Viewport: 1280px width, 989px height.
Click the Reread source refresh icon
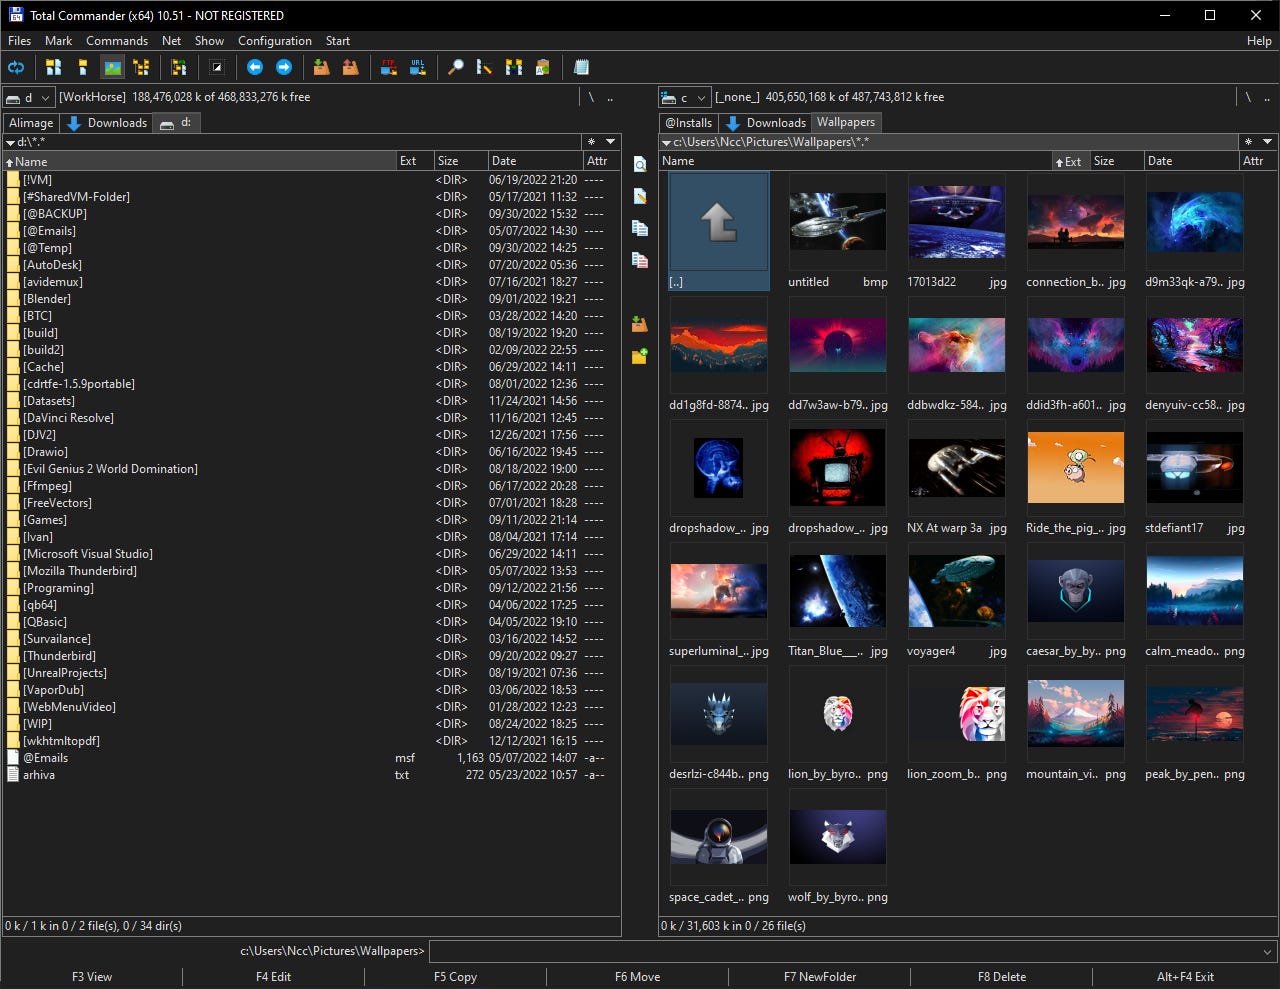click(x=16, y=67)
